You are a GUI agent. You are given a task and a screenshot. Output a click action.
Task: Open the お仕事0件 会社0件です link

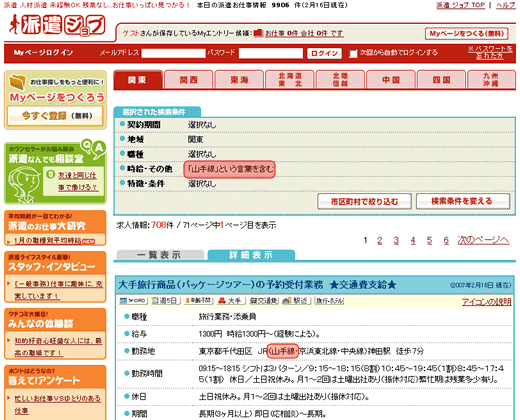pyautogui.click(x=304, y=33)
